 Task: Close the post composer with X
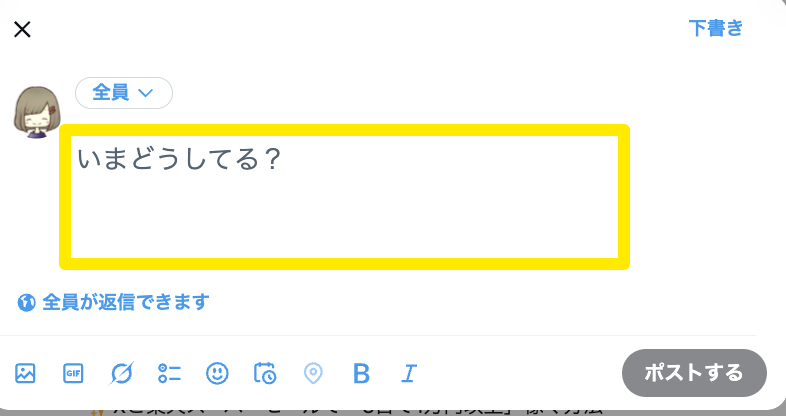tap(22, 29)
